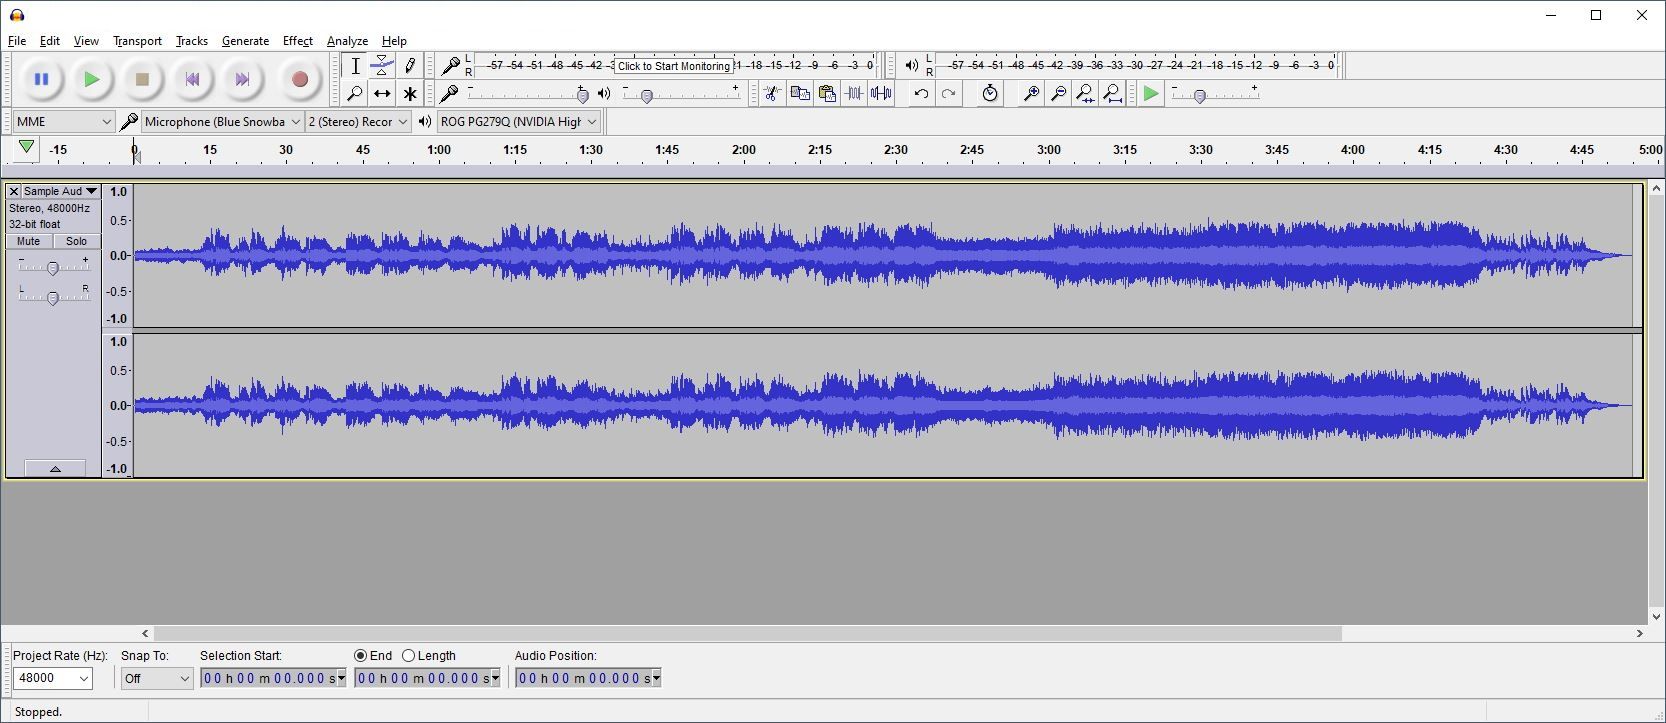Click the Paste clipboard icon
Screen dimensions: 1666x723
827,93
